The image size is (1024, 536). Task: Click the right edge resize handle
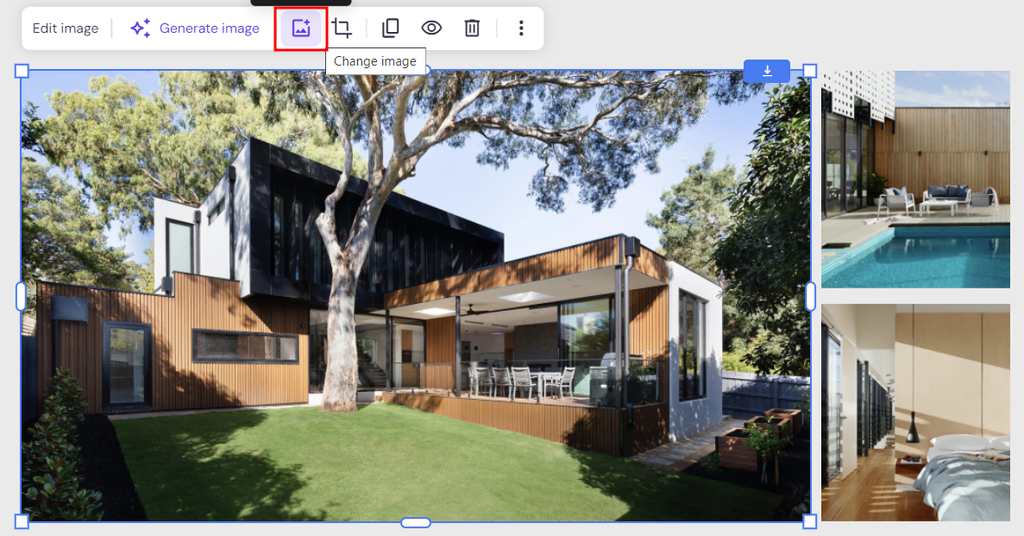[810, 296]
